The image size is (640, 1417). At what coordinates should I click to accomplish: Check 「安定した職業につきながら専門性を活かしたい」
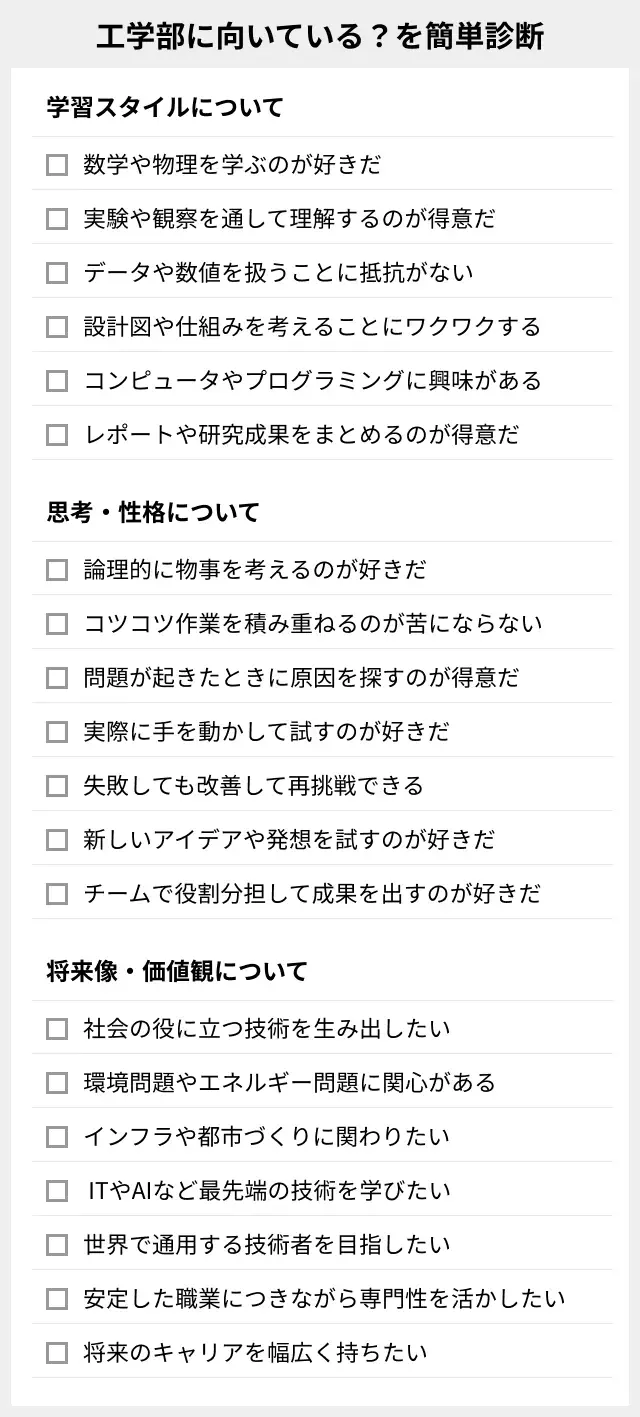56,1299
